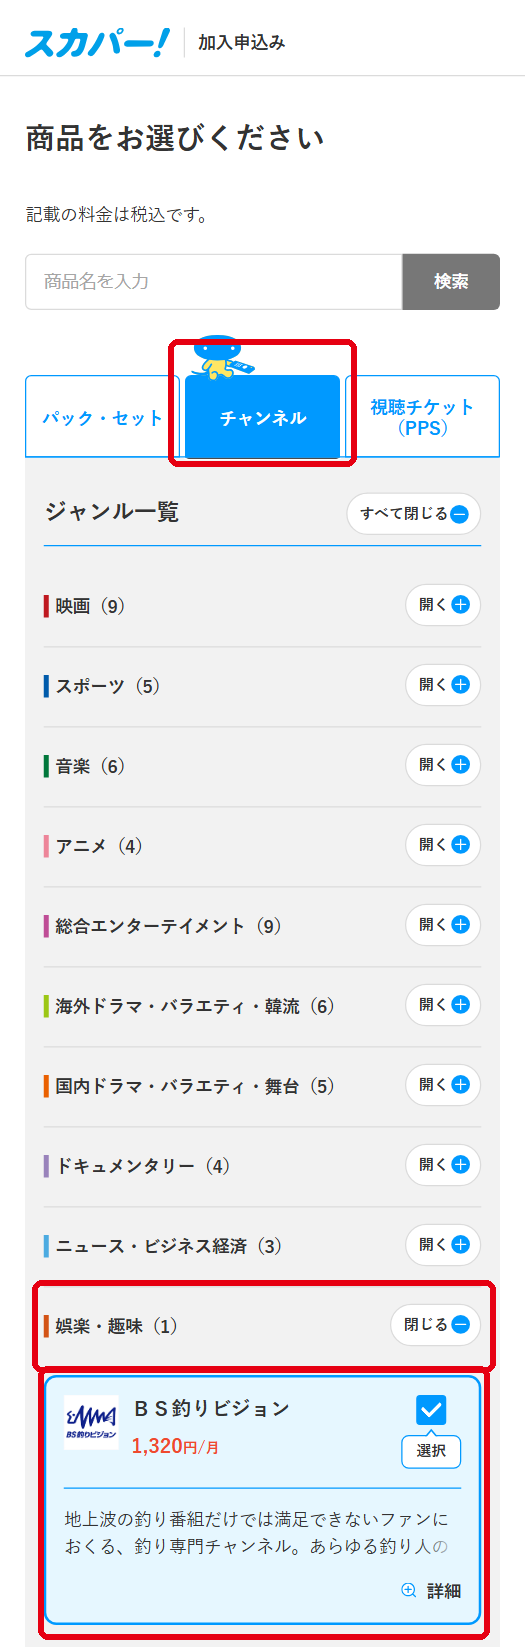Switch to the パック・セット tab

[x=102, y=417]
